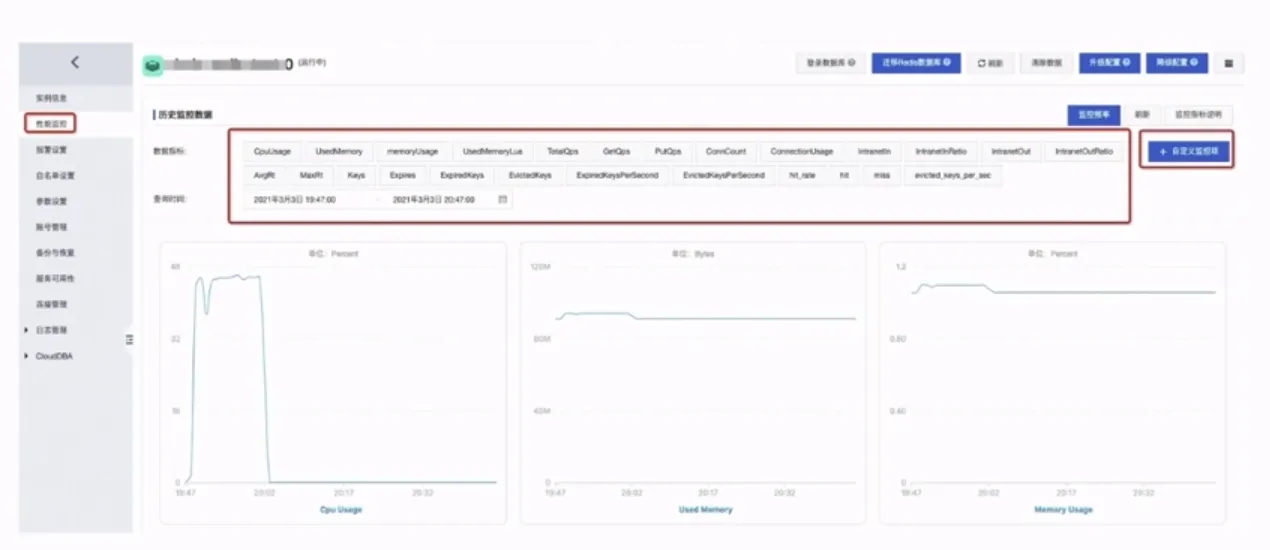Select the IntranetIn metric
1270x550 pixels.
874,151
